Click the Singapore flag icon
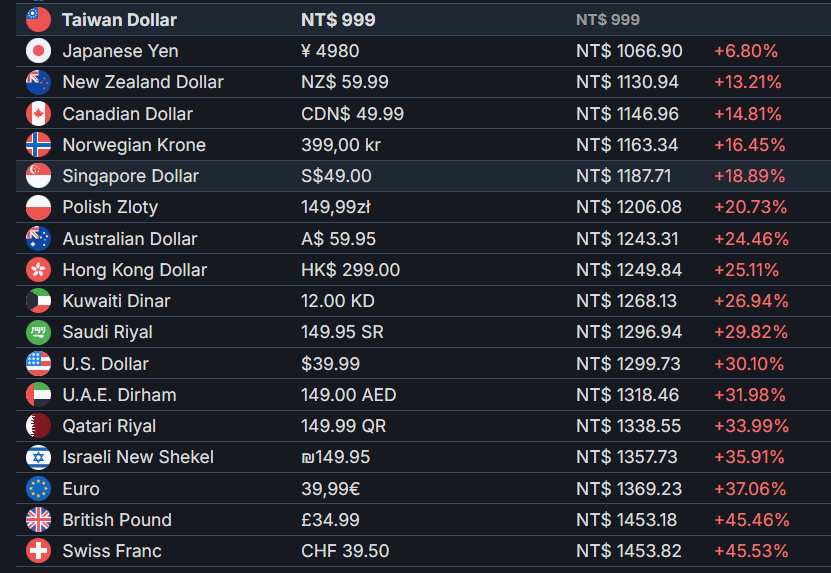This screenshot has height=573, width=831. click(38, 176)
